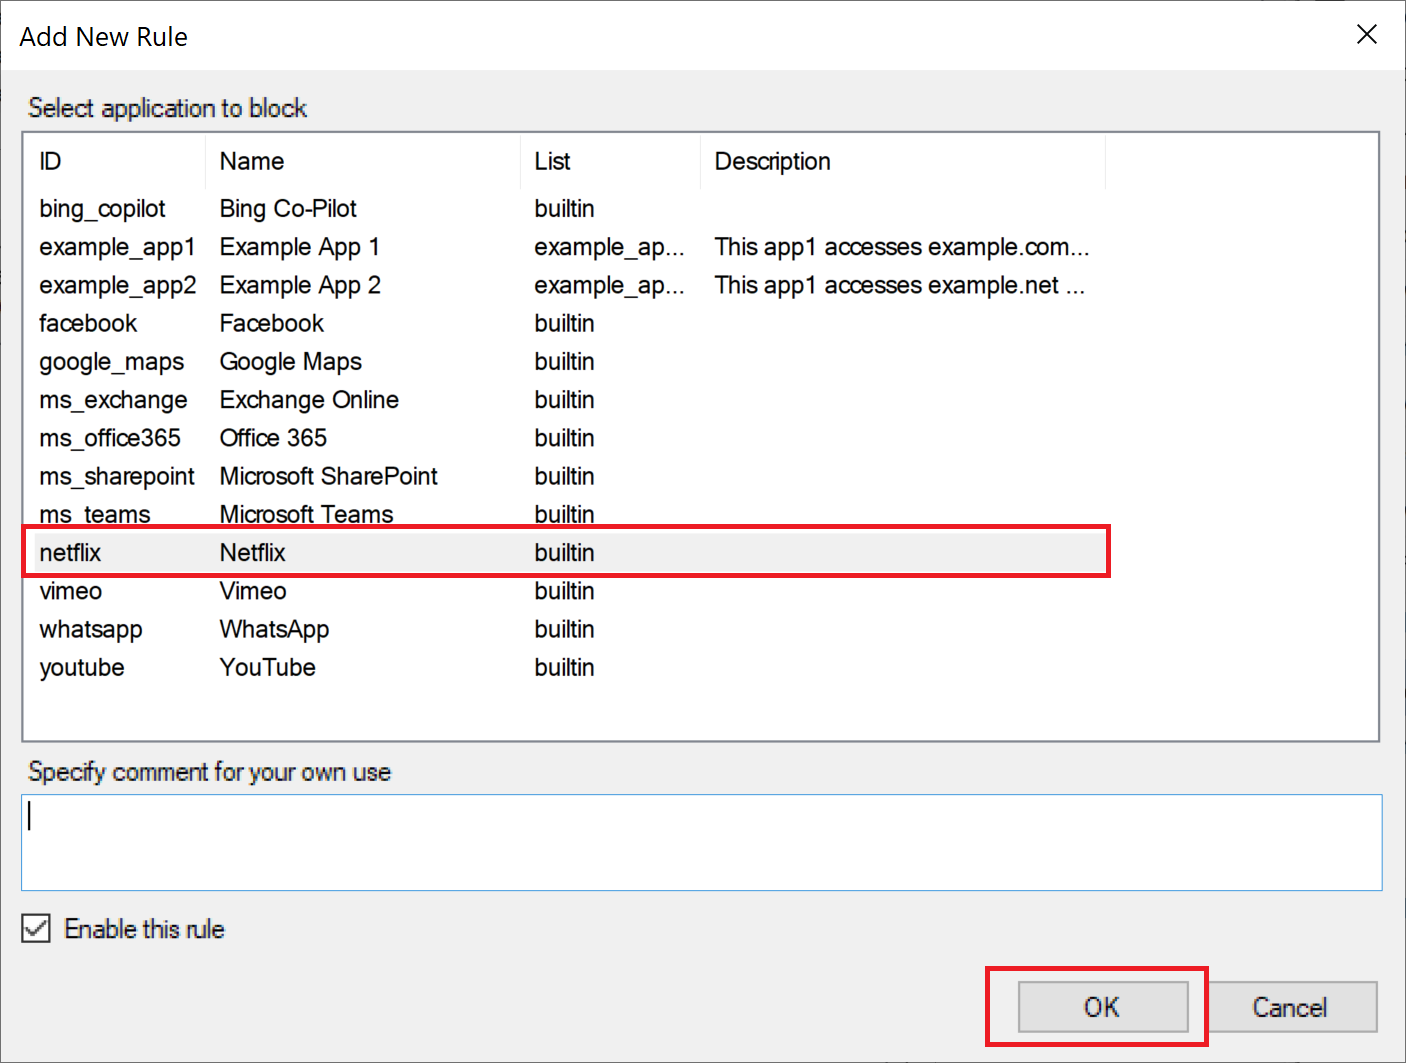
Task: Select the ms_exchange row
Action: [x=570, y=400]
